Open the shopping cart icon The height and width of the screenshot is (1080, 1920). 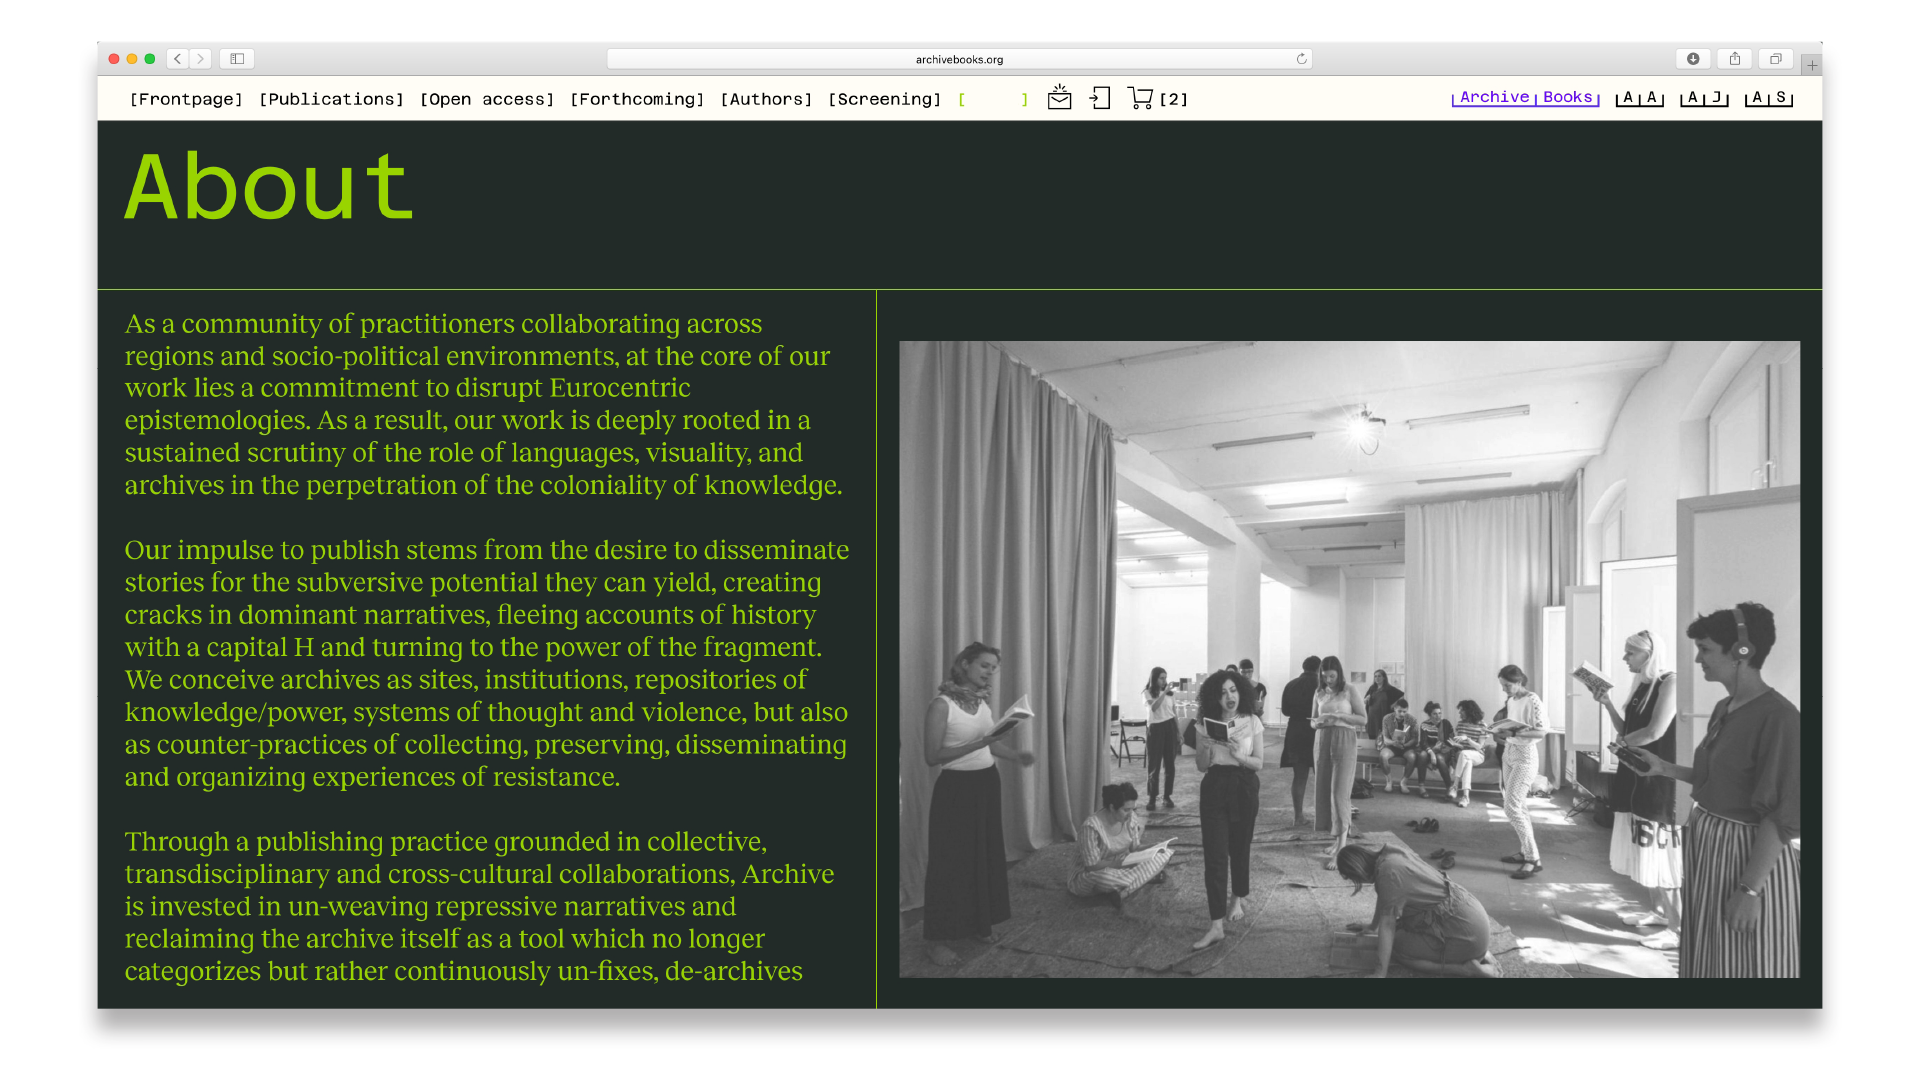[1140, 98]
